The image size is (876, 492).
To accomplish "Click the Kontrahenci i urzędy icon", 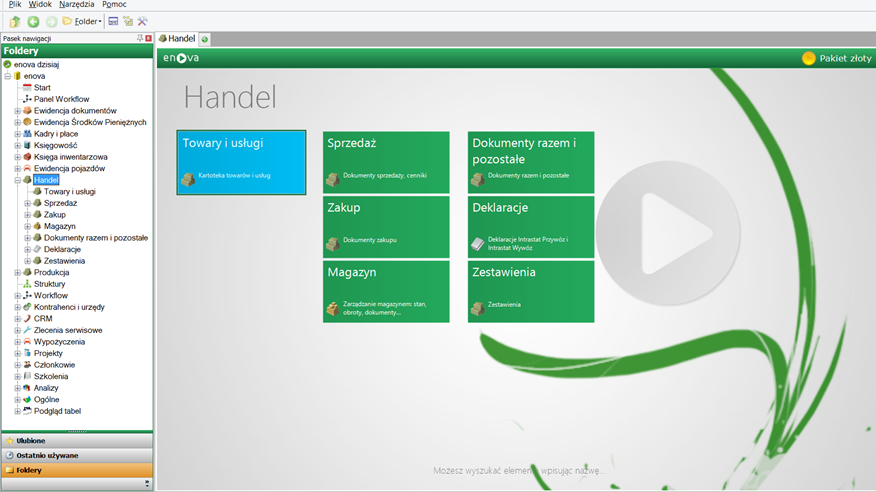I will 27,307.
